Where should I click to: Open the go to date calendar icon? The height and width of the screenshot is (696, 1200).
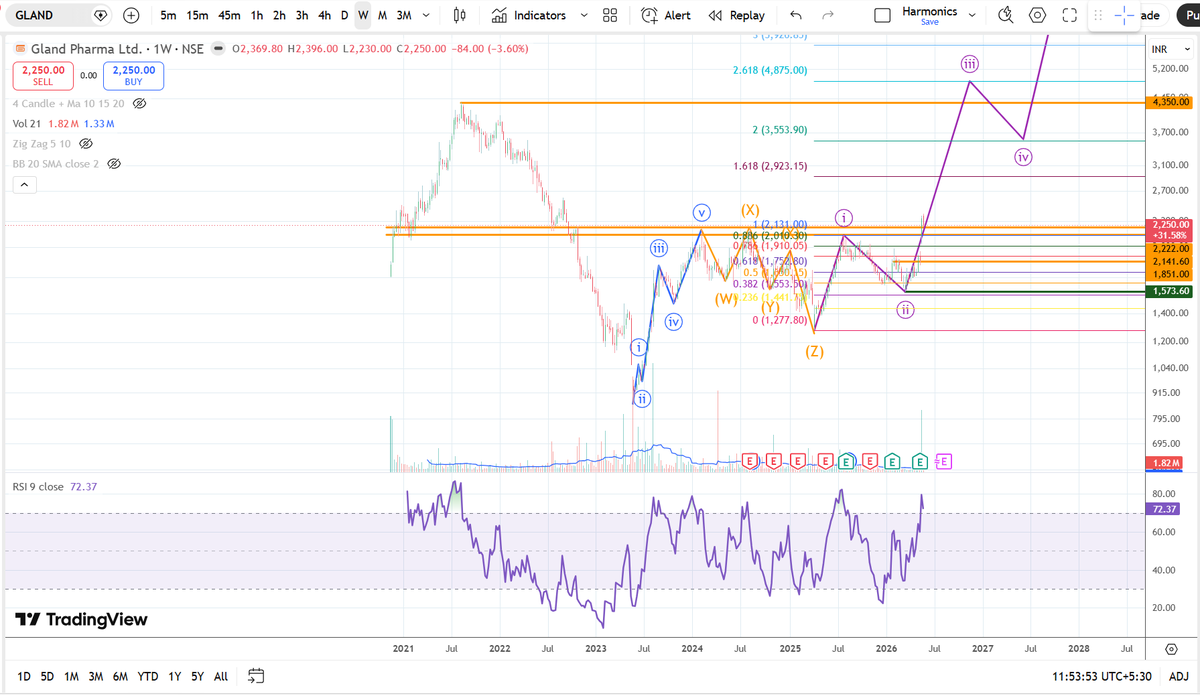click(256, 676)
